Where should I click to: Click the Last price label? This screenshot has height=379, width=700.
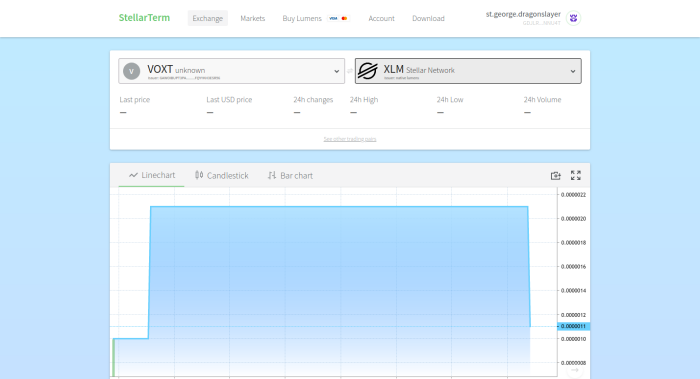[135, 100]
